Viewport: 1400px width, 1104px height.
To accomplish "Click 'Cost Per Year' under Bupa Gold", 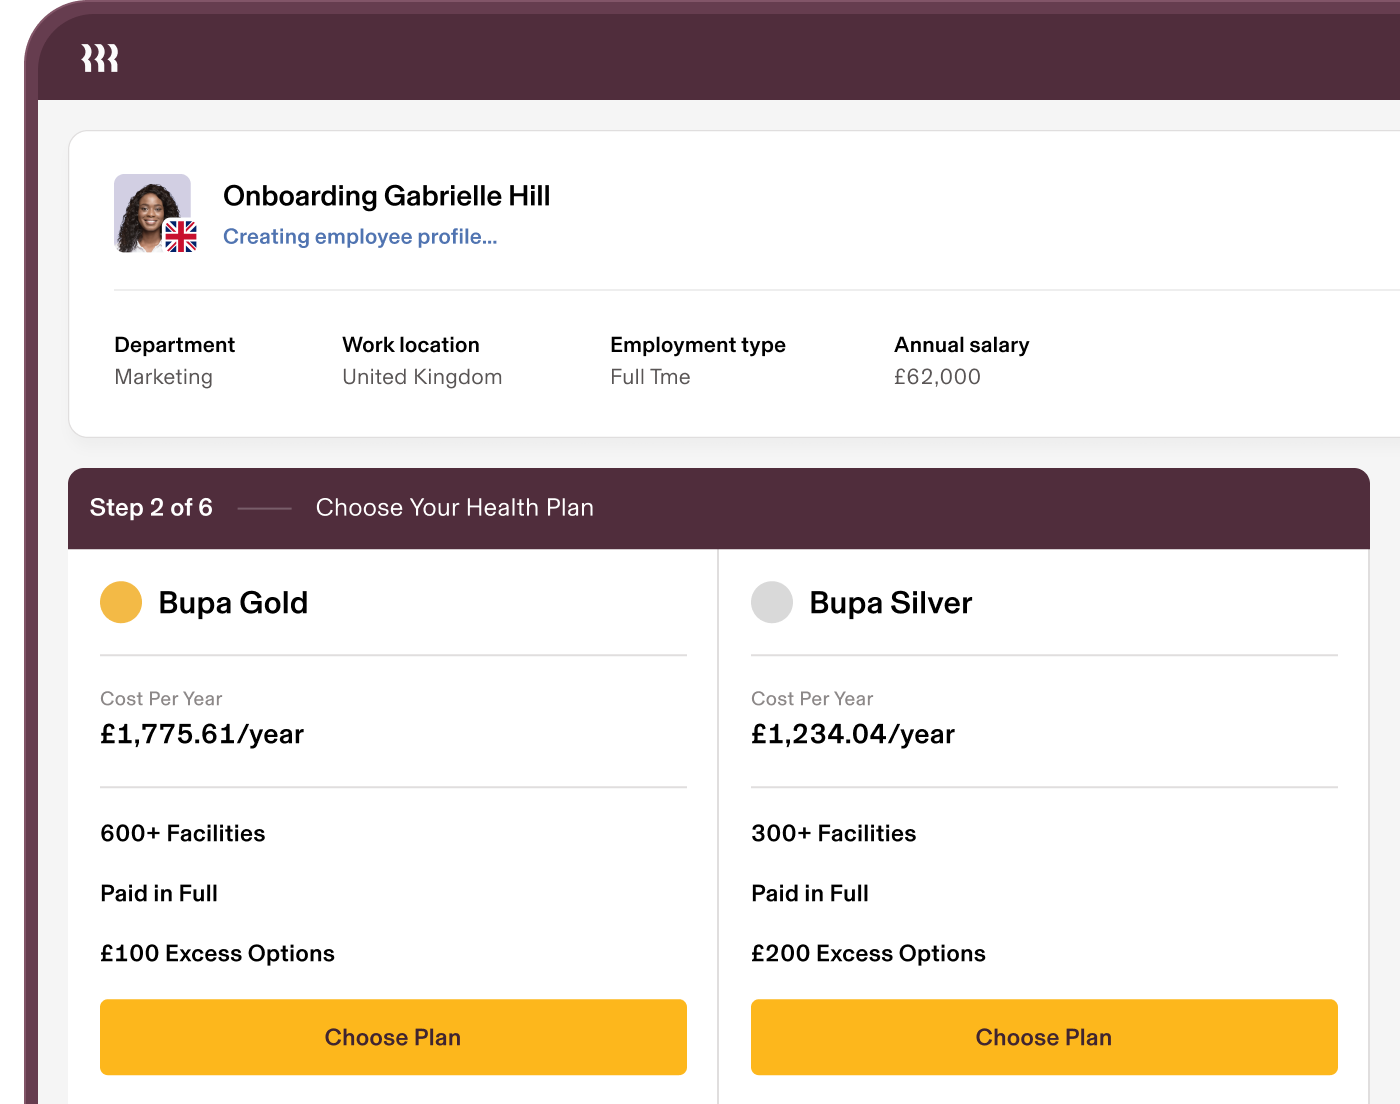I will click(x=161, y=699).
